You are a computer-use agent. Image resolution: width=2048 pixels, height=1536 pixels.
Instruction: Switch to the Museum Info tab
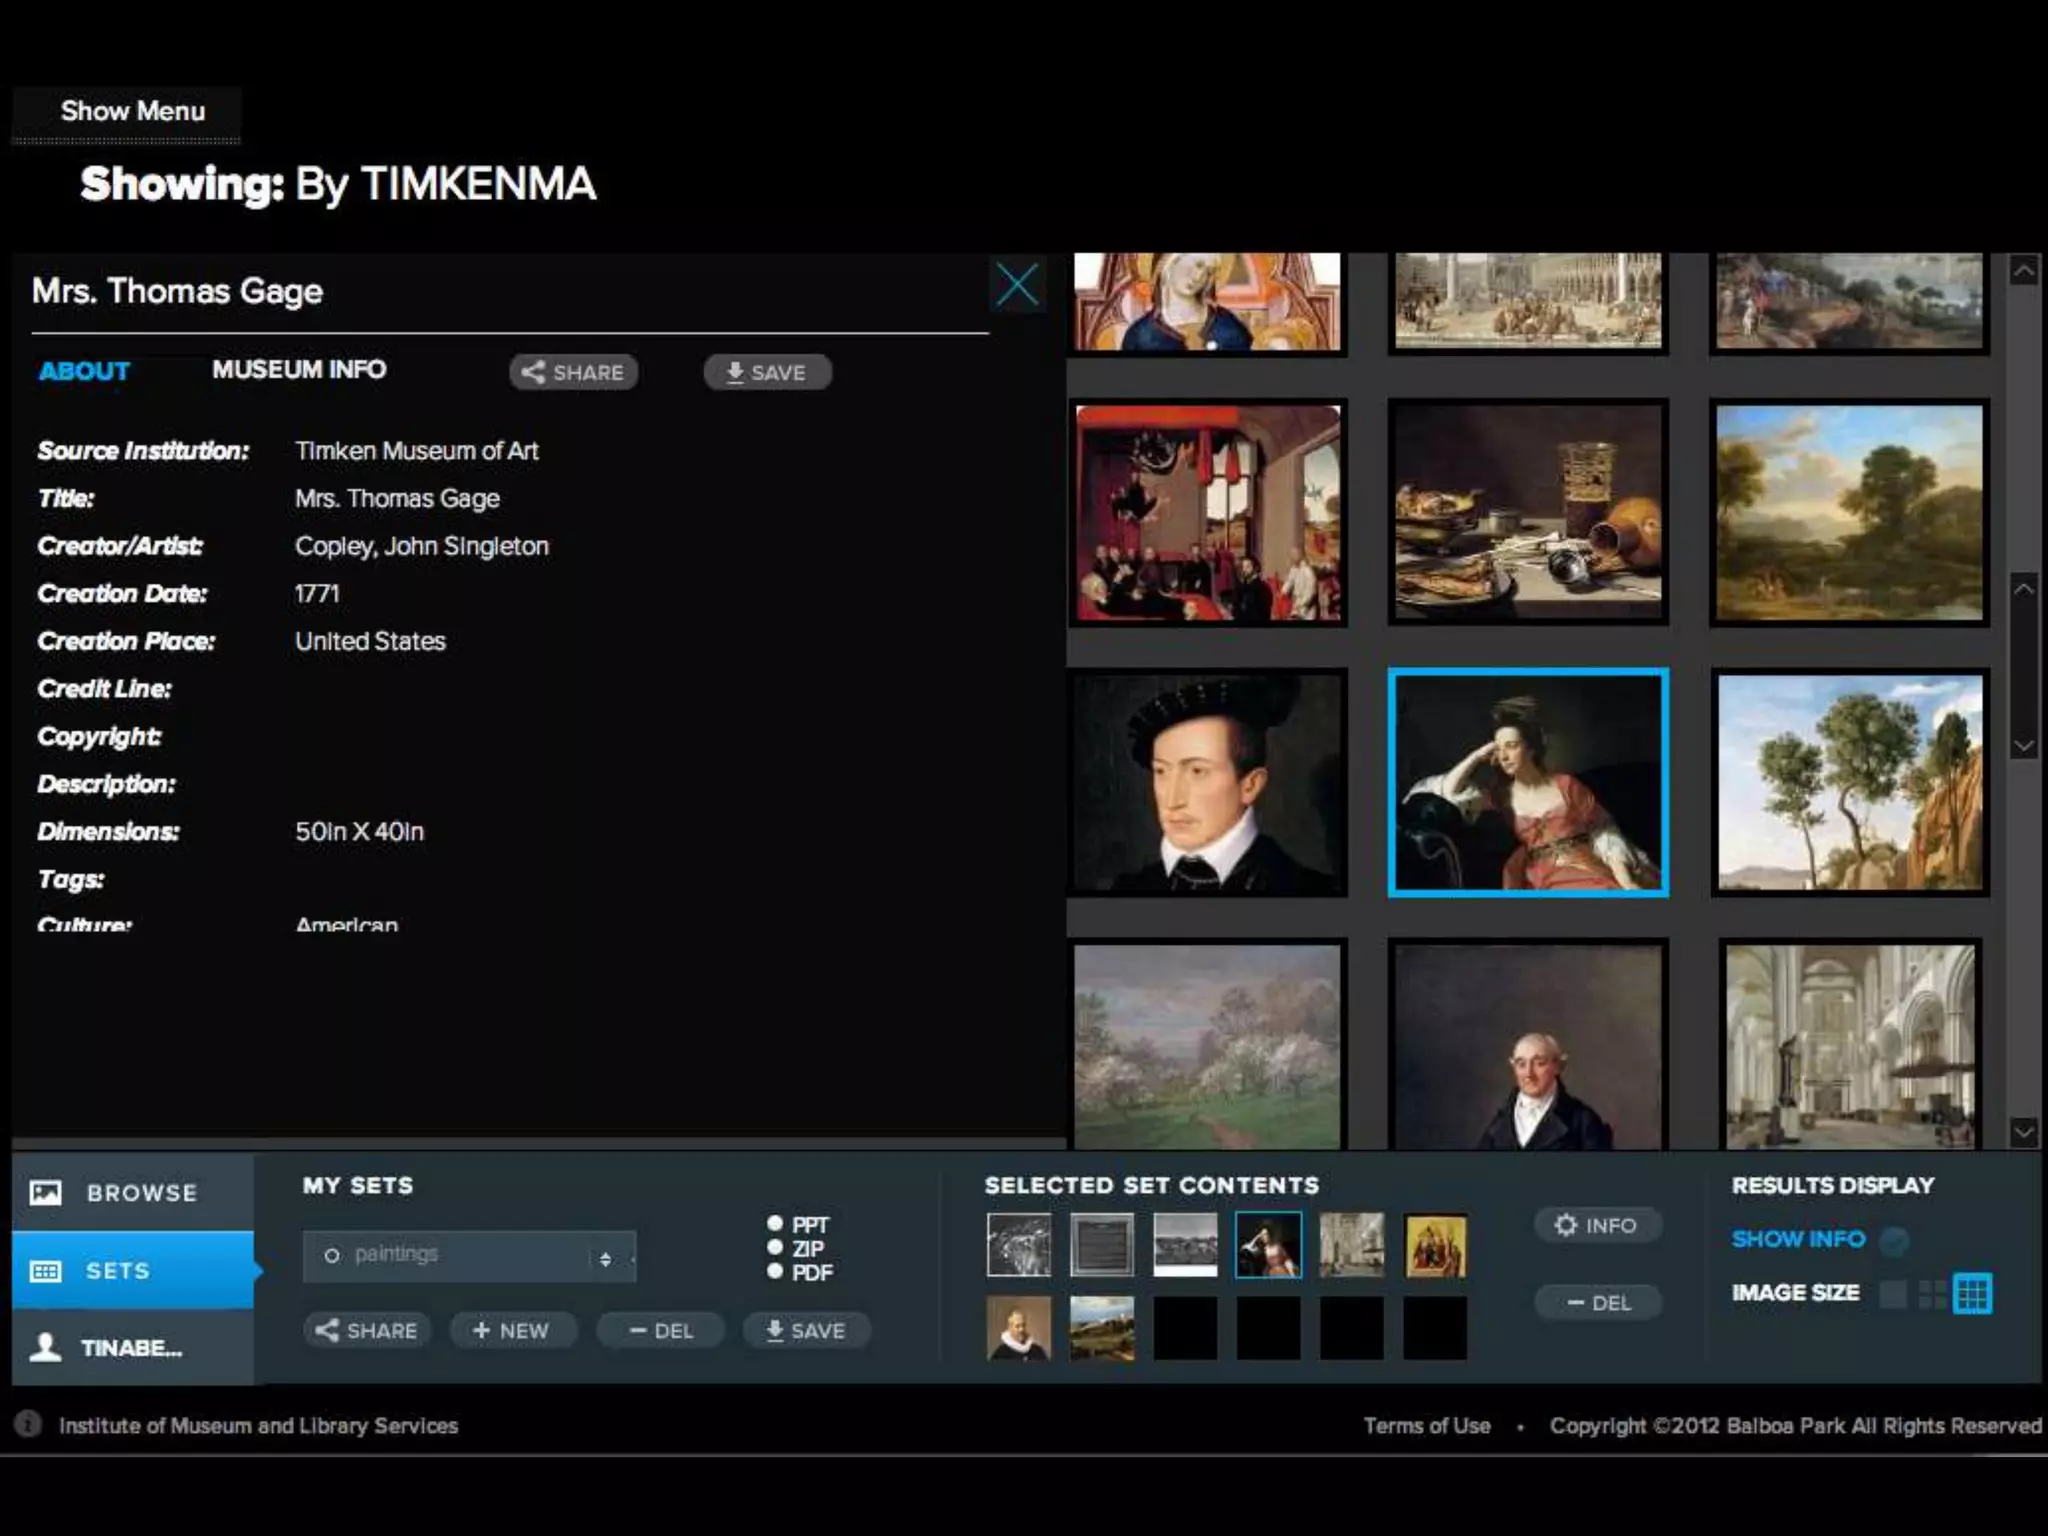click(x=299, y=370)
